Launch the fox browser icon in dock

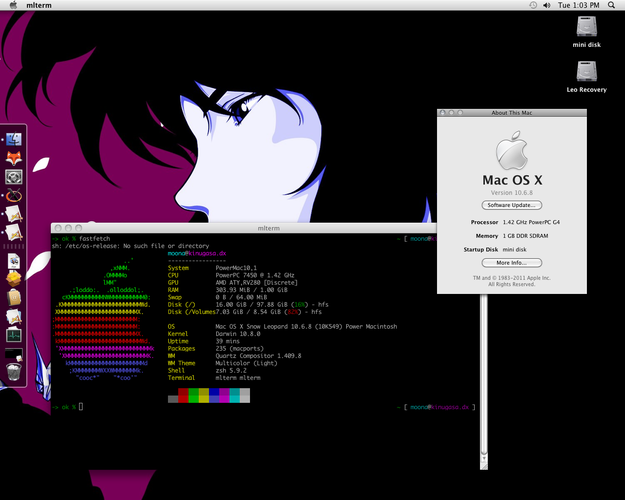pyautogui.click(x=14, y=158)
